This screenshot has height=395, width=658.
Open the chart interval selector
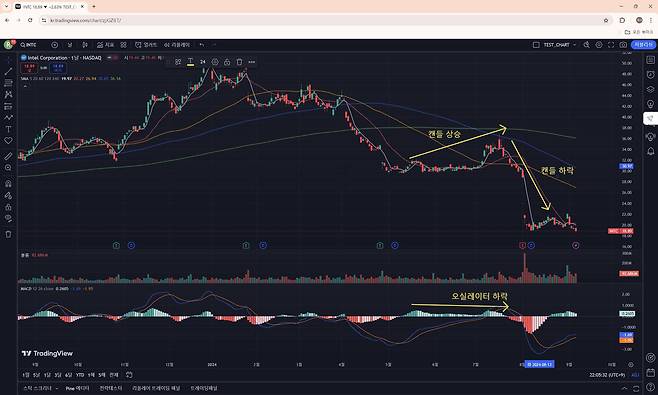(x=70, y=44)
